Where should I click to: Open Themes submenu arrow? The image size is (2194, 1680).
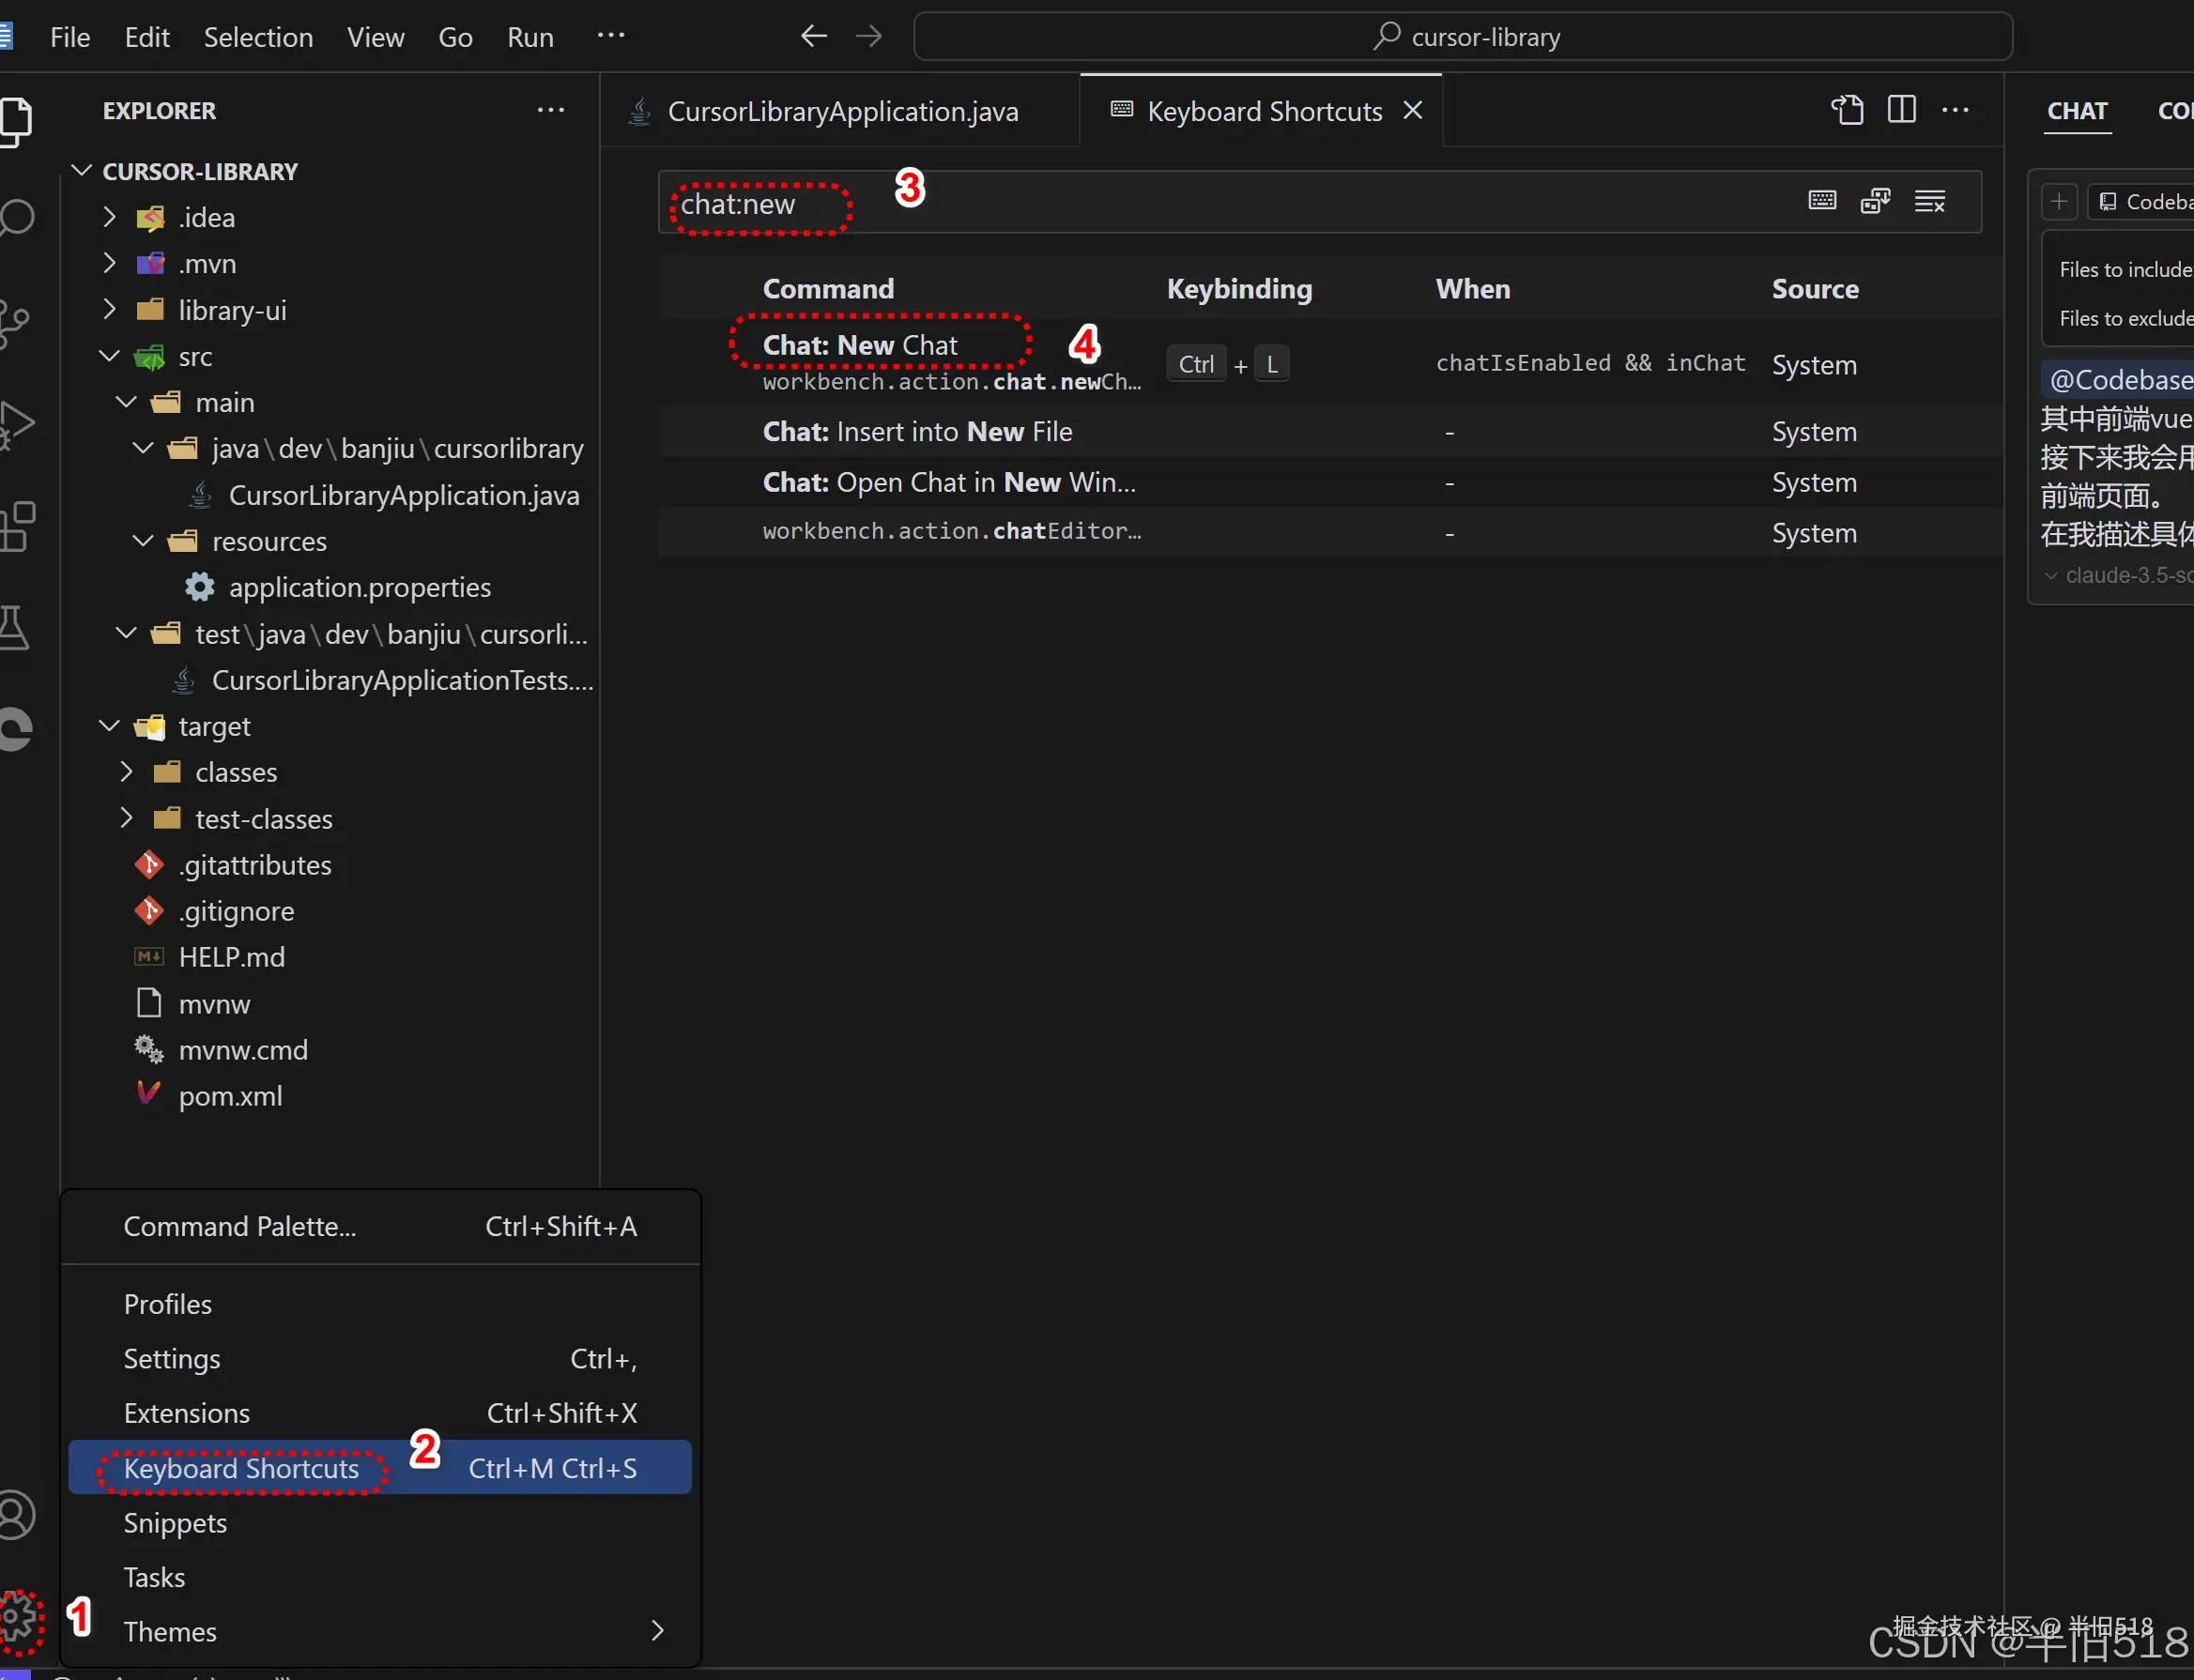(x=657, y=1631)
